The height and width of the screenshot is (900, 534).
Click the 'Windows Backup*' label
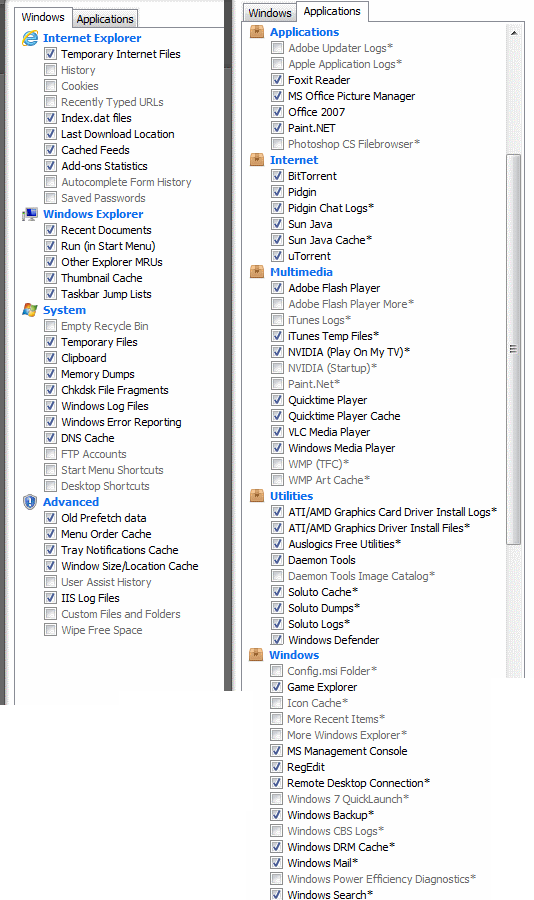coord(330,815)
